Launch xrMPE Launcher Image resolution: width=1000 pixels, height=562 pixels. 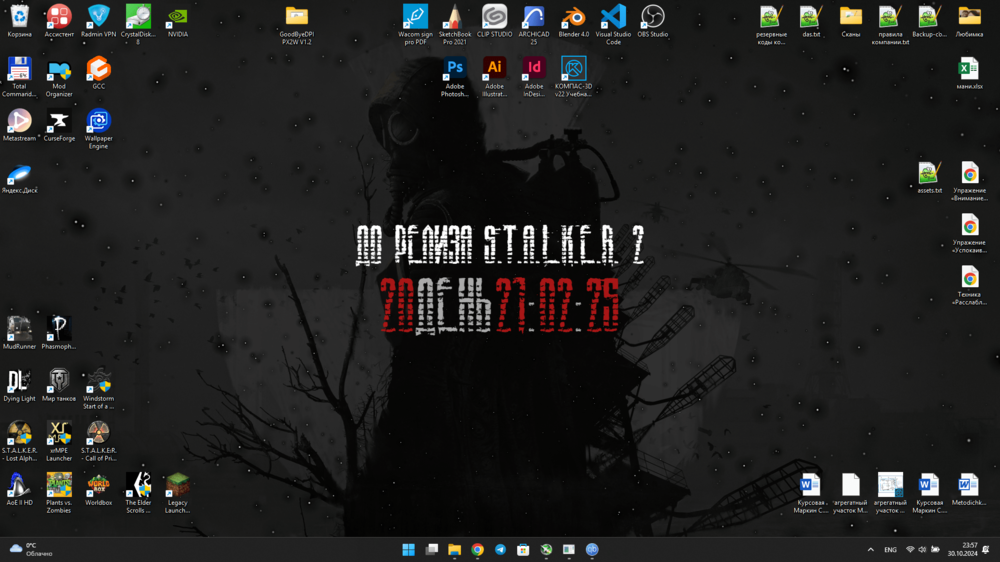click(59, 441)
